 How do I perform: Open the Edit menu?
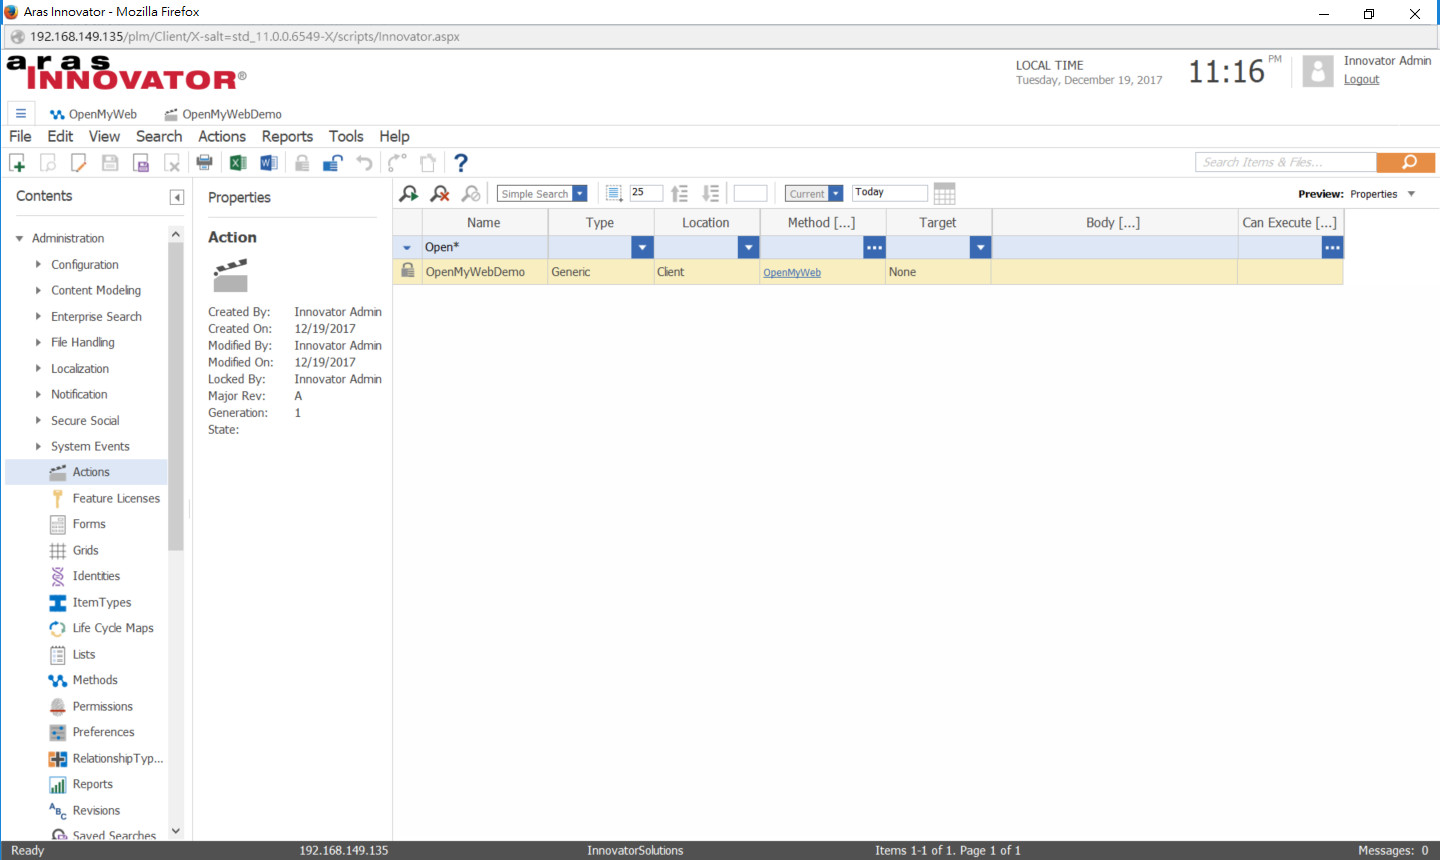60,136
